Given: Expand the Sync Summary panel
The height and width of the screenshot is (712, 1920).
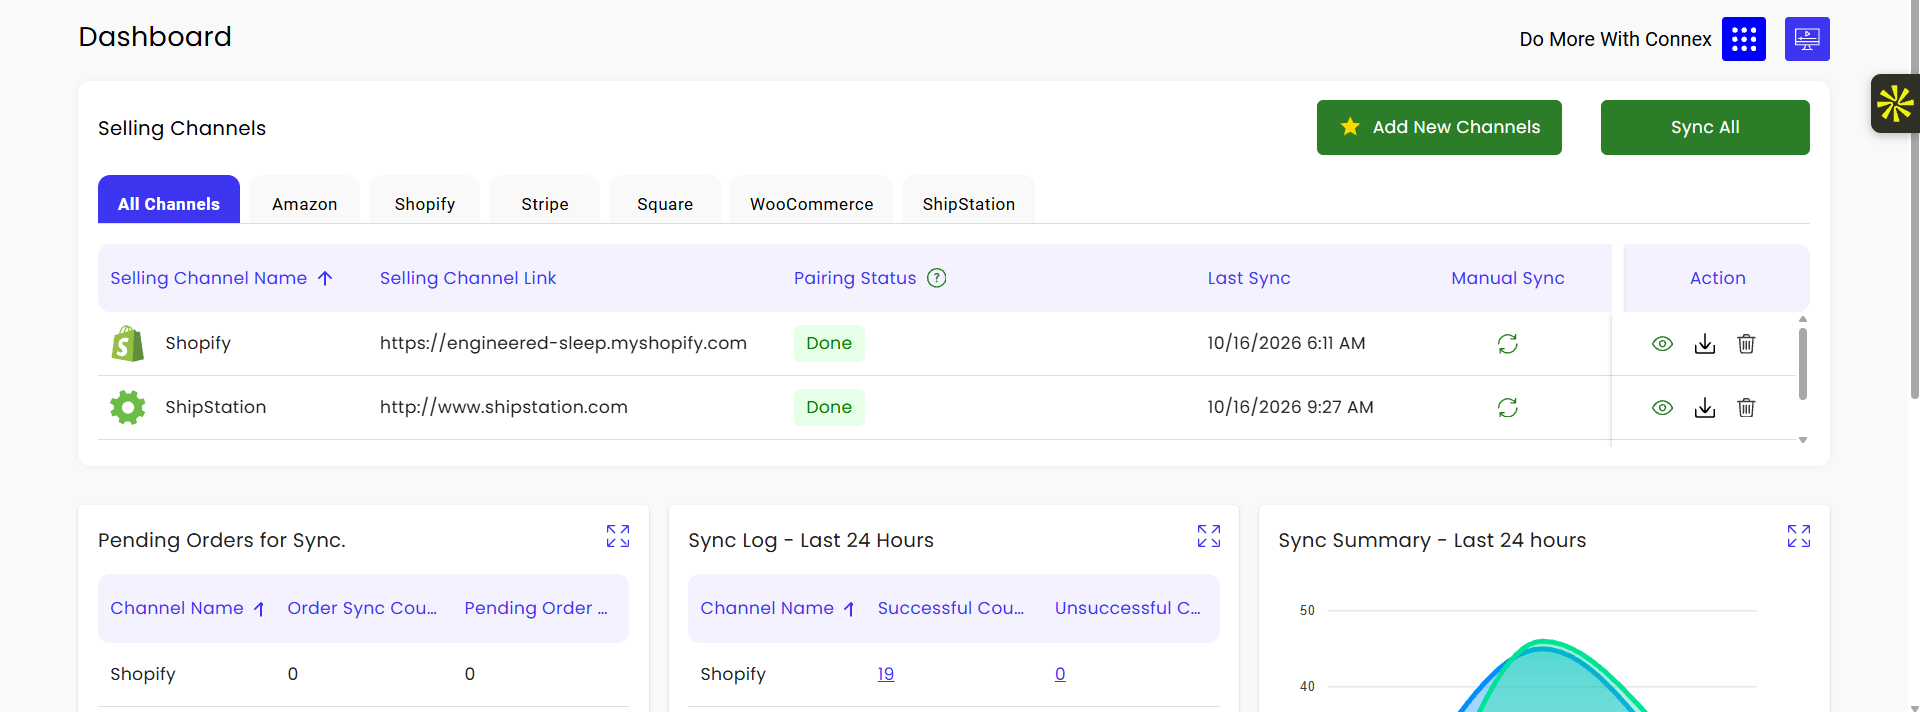Looking at the screenshot, I should point(1799,536).
